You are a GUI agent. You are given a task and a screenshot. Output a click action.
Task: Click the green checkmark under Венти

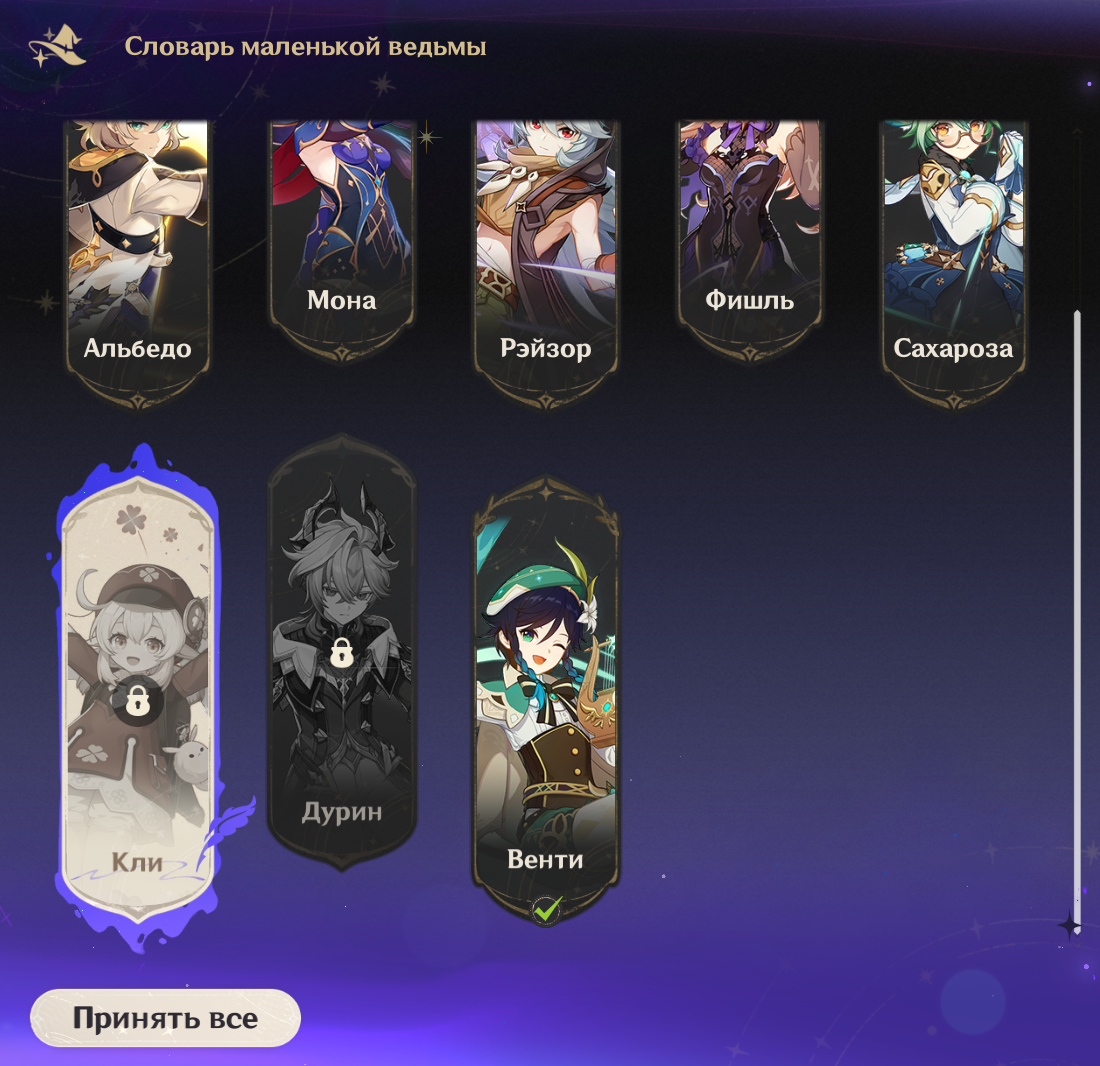pos(546,911)
